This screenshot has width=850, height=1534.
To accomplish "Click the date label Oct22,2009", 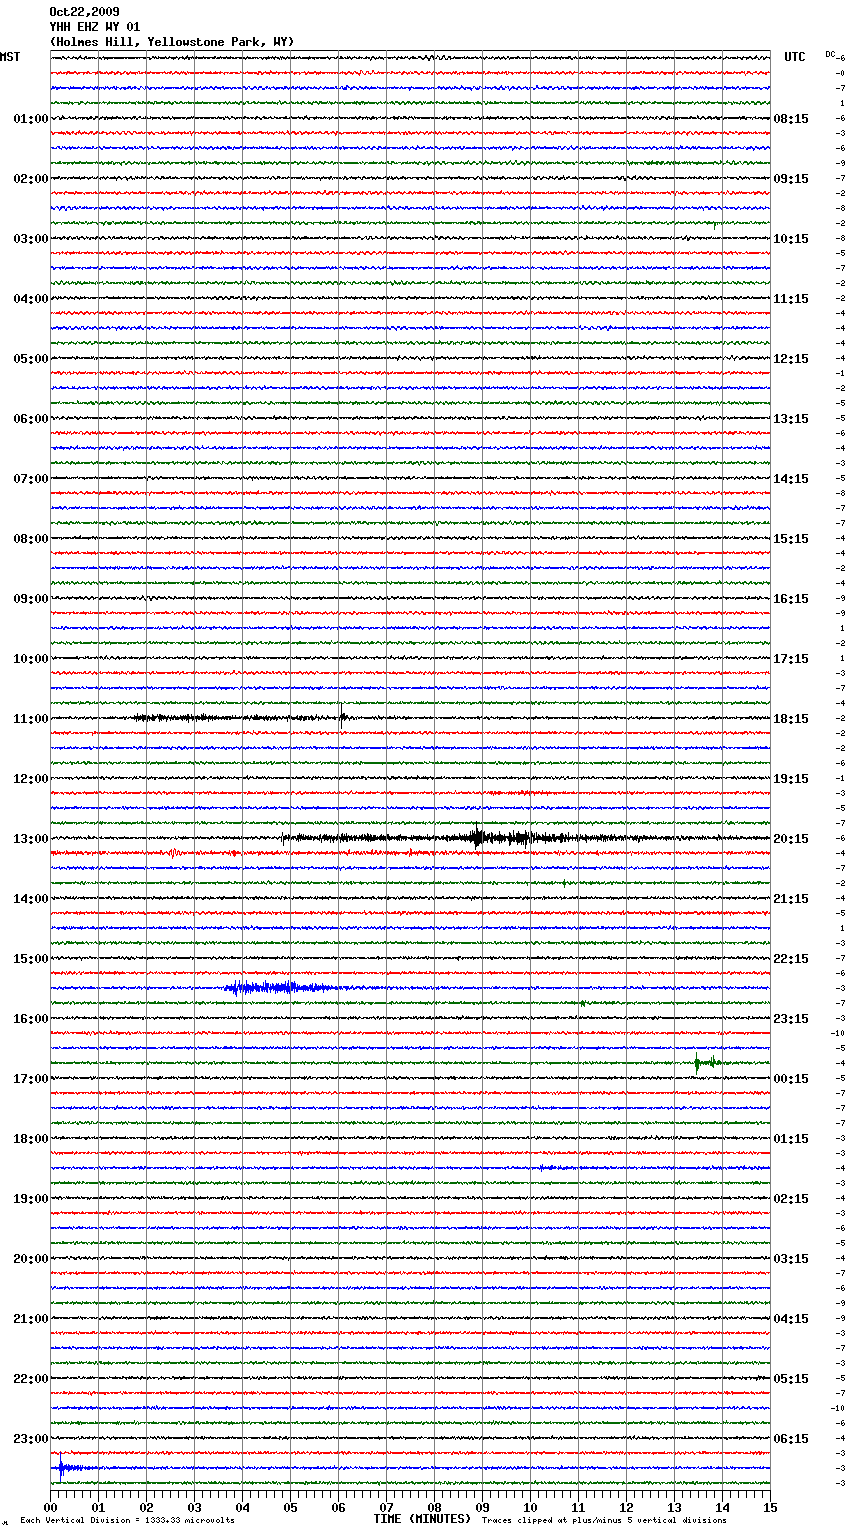I will pyautogui.click(x=84, y=12).
